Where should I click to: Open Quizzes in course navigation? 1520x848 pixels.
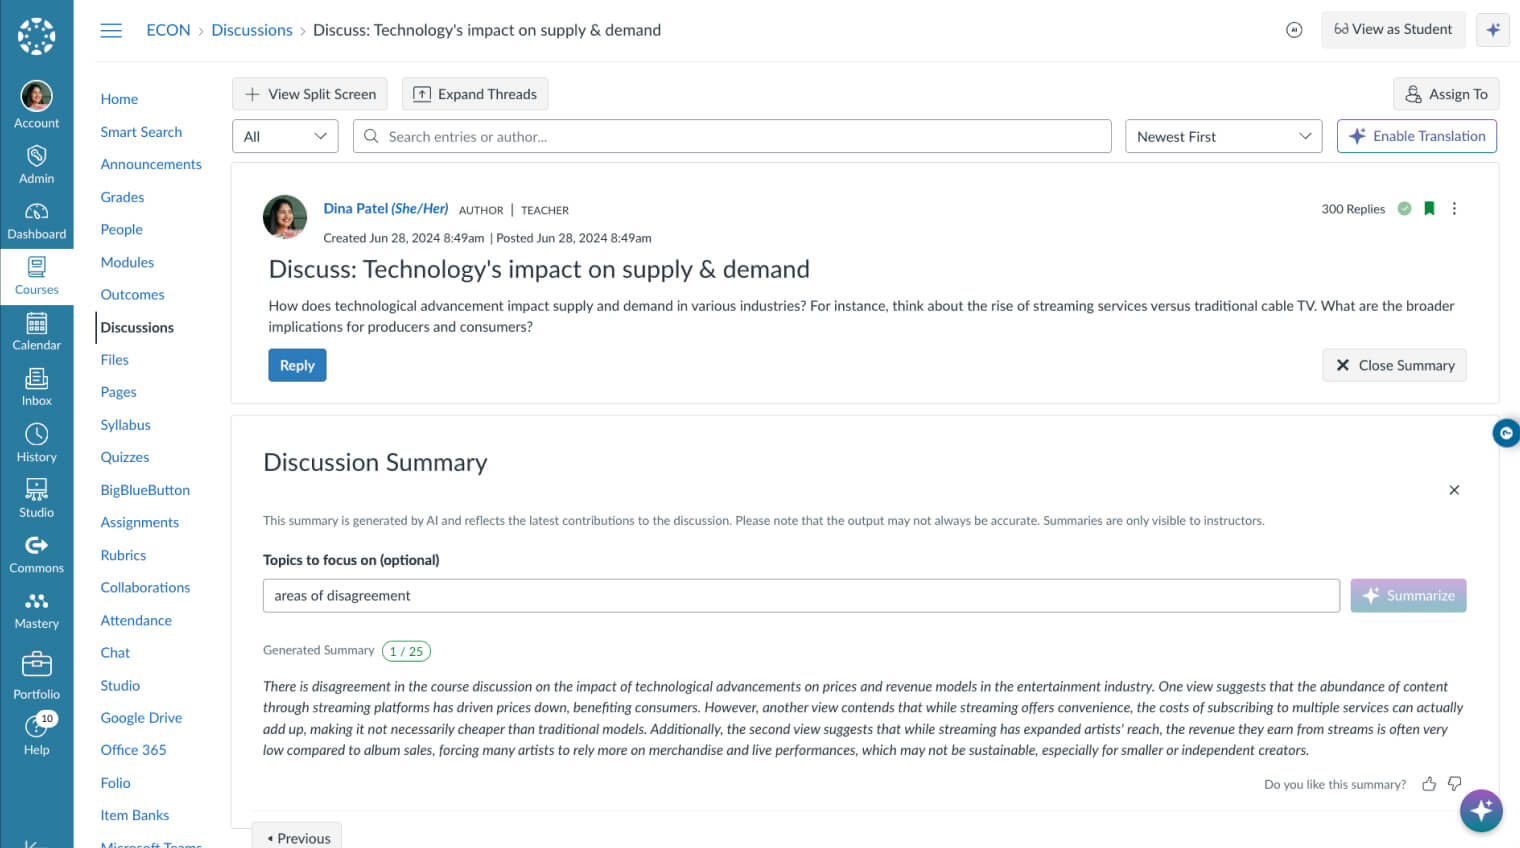click(x=125, y=457)
